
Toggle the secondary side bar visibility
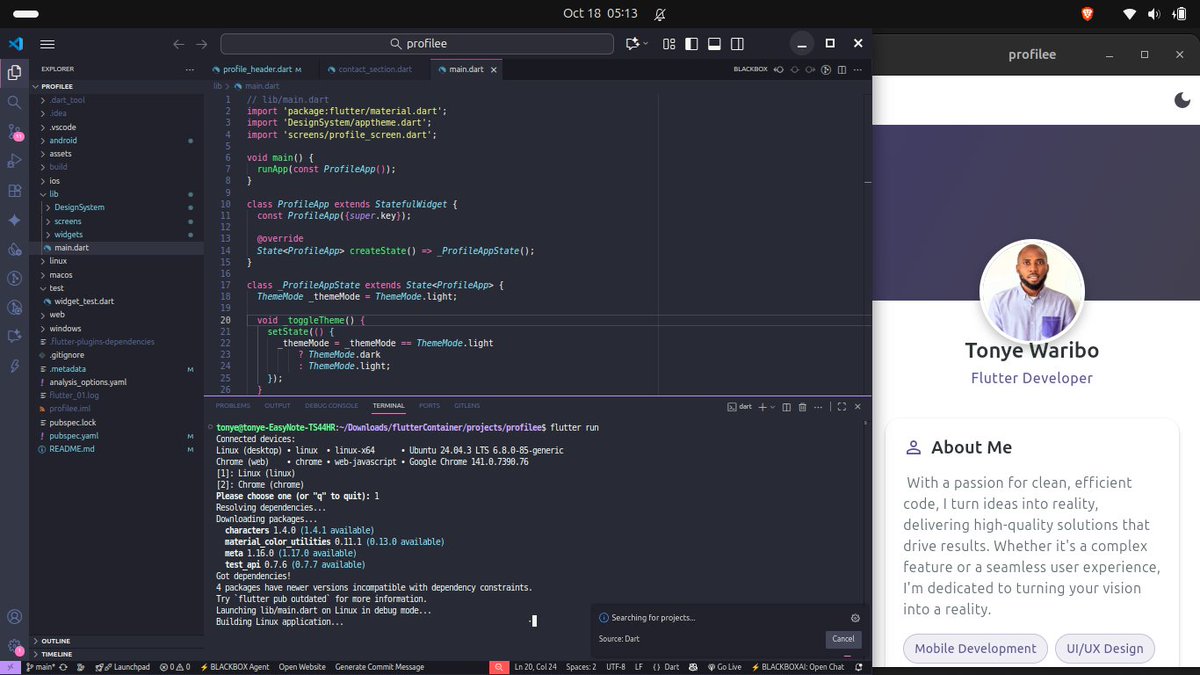(738, 44)
